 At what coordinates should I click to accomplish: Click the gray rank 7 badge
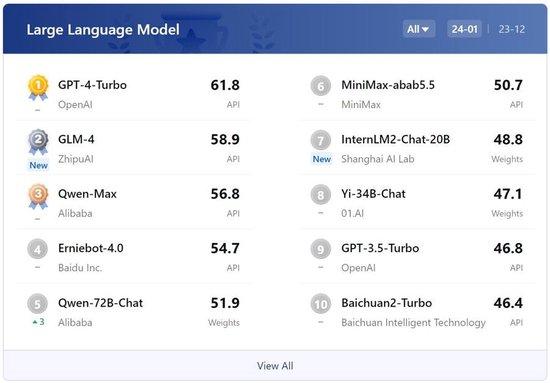[321, 140]
